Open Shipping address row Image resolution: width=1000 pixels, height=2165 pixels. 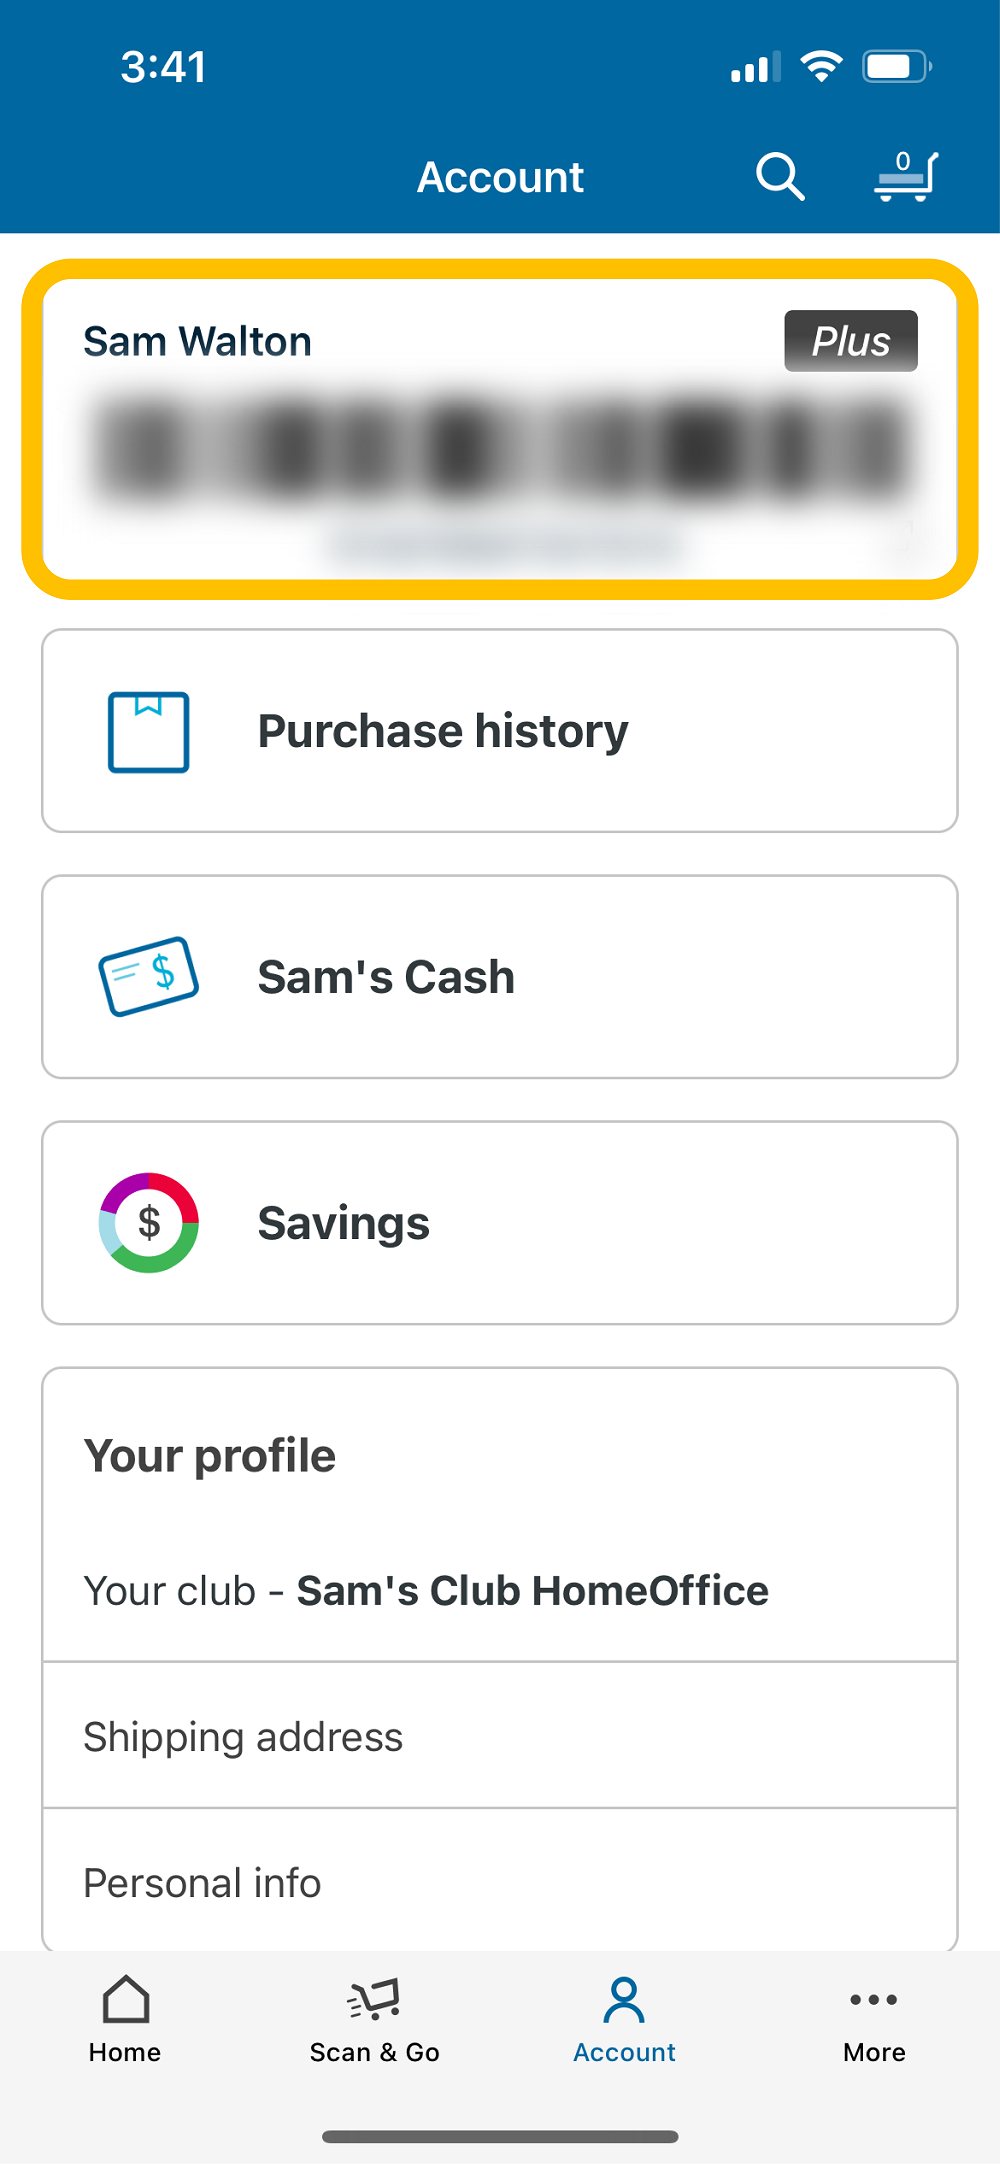pyautogui.click(x=243, y=1737)
